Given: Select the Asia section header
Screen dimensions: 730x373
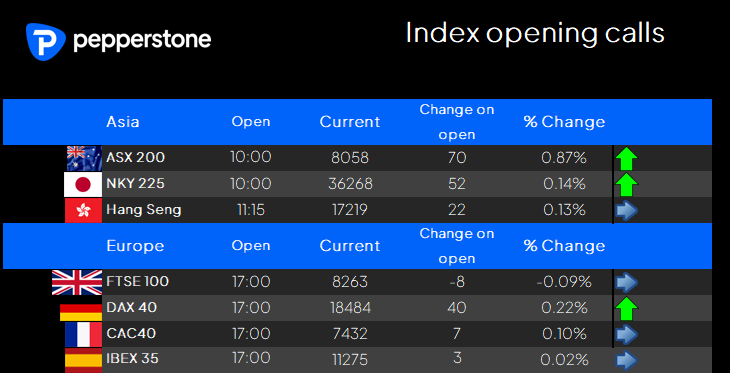Looking at the screenshot, I should click(122, 122).
